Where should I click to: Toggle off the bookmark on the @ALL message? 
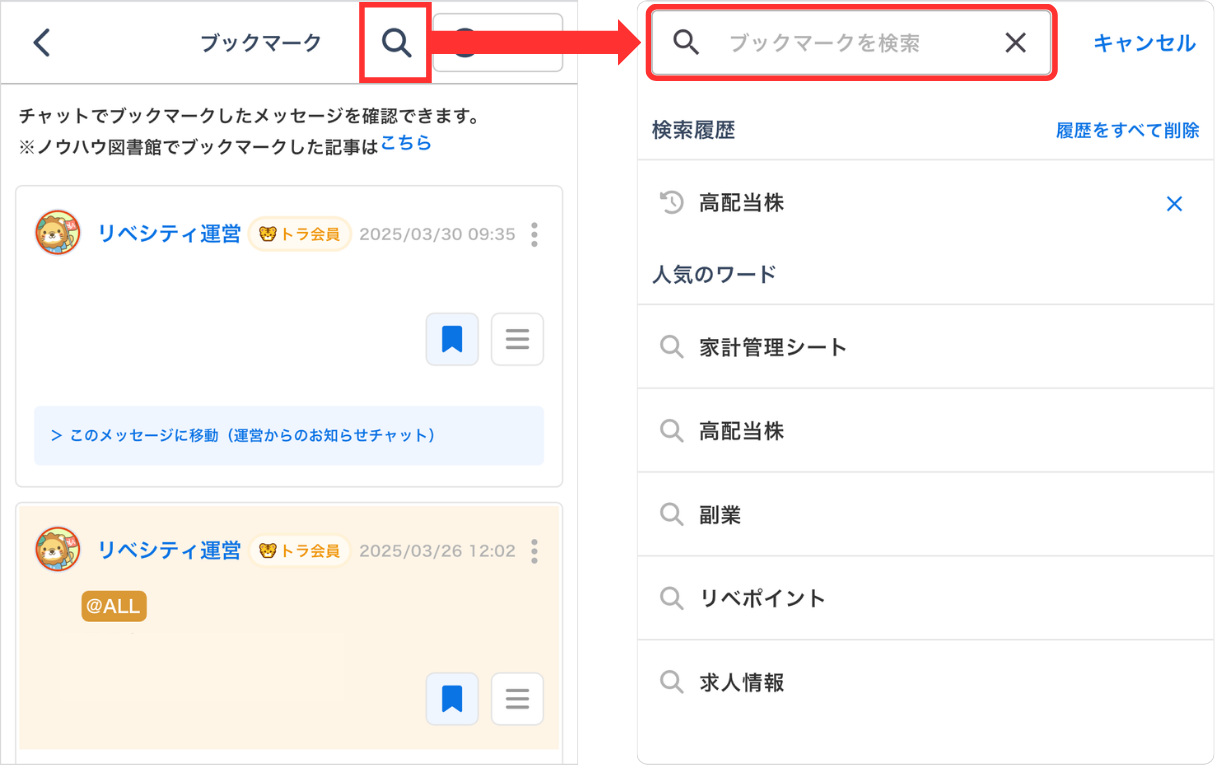tap(452, 699)
